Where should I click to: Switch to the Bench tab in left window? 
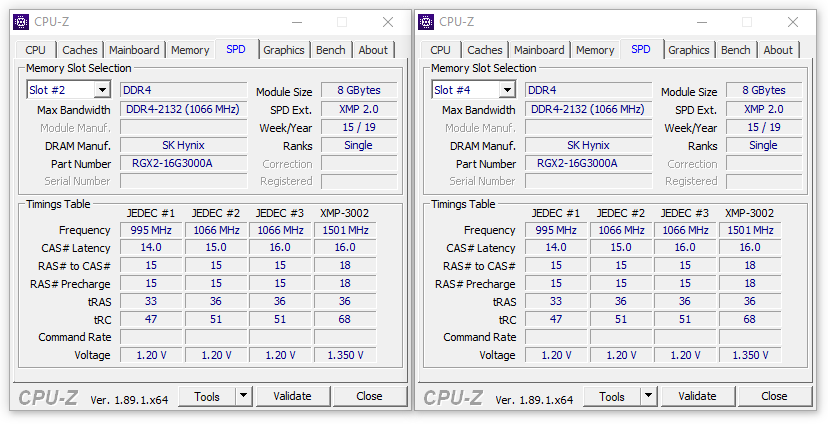[331, 50]
